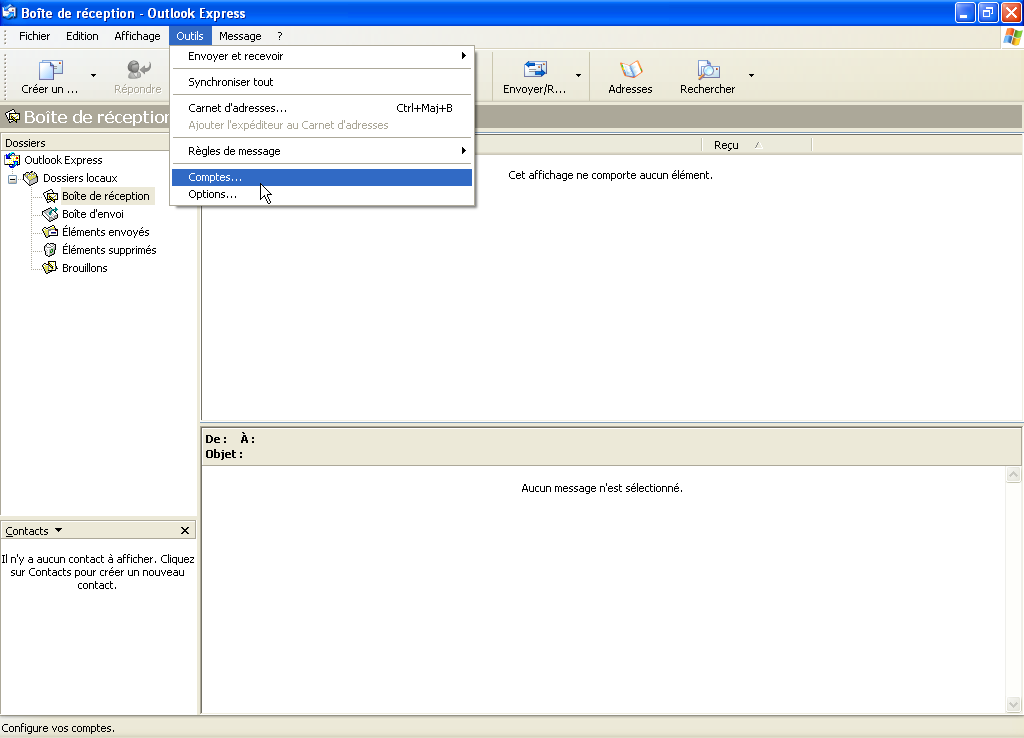The width and height of the screenshot is (1024, 738).
Task: Click the Rechercher toolbar icon
Action: tap(708, 69)
